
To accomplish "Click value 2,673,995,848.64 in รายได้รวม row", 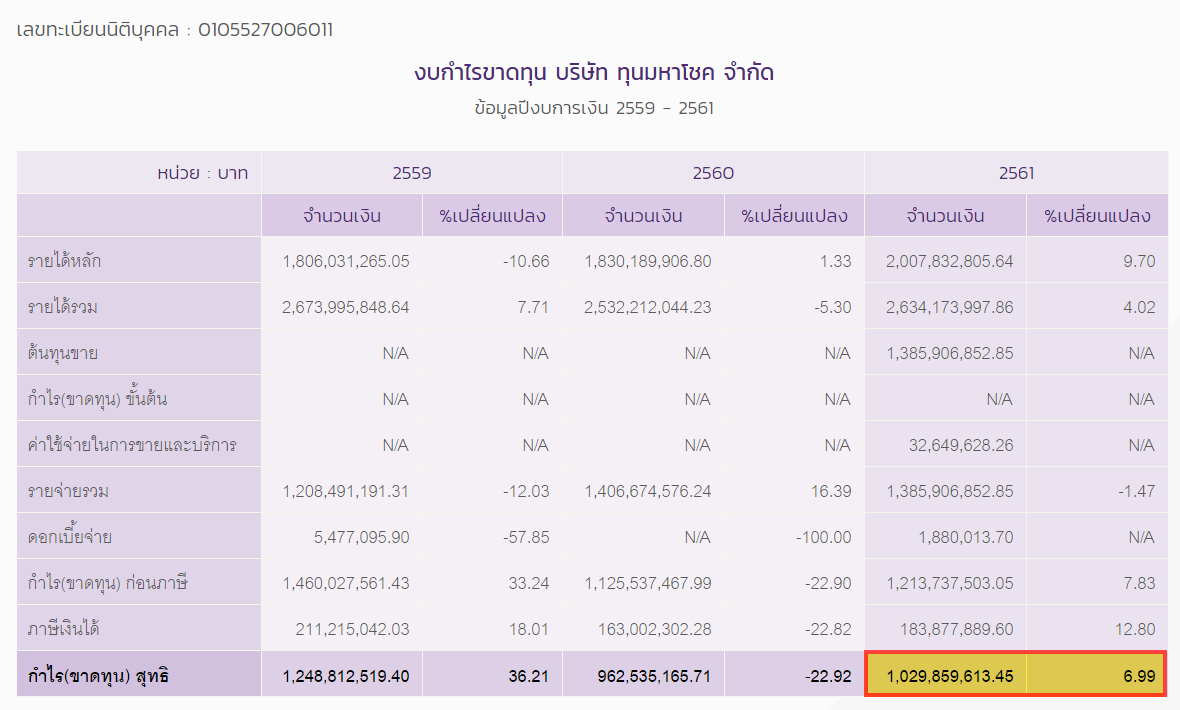I will [x=345, y=307].
